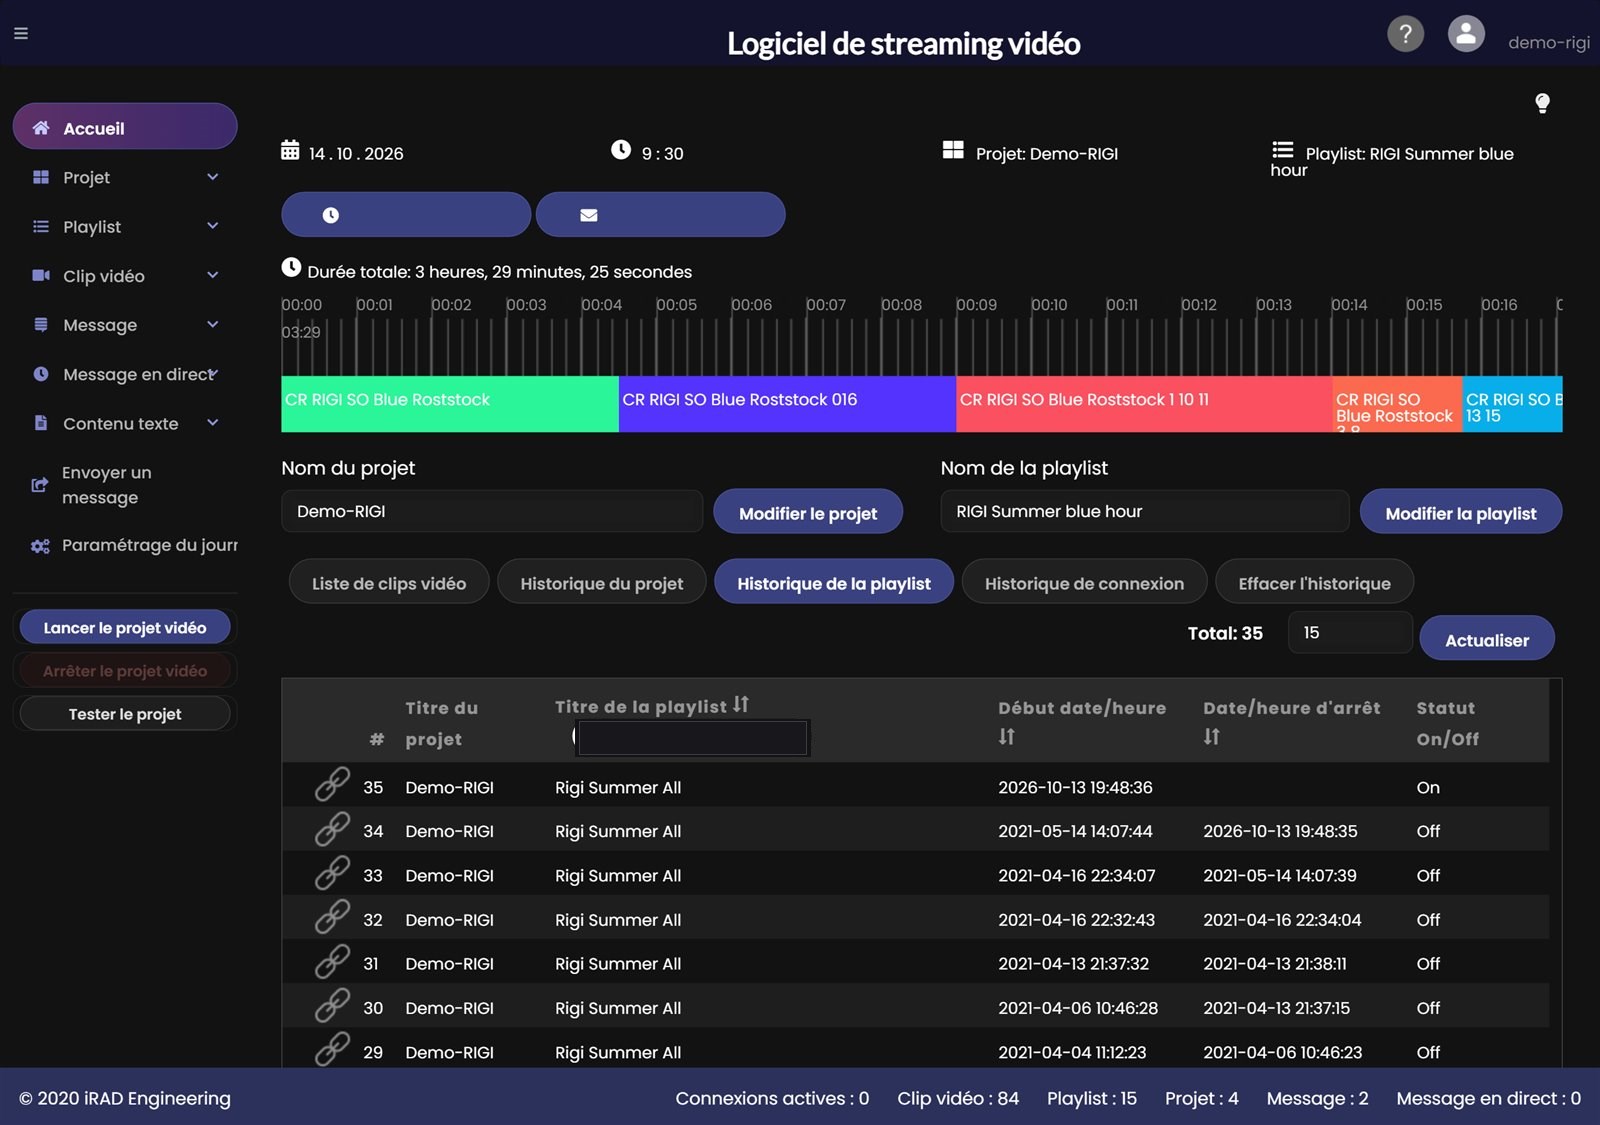Click Lancer le projet vidéo
This screenshot has width=1600, height=1125.
125,628
